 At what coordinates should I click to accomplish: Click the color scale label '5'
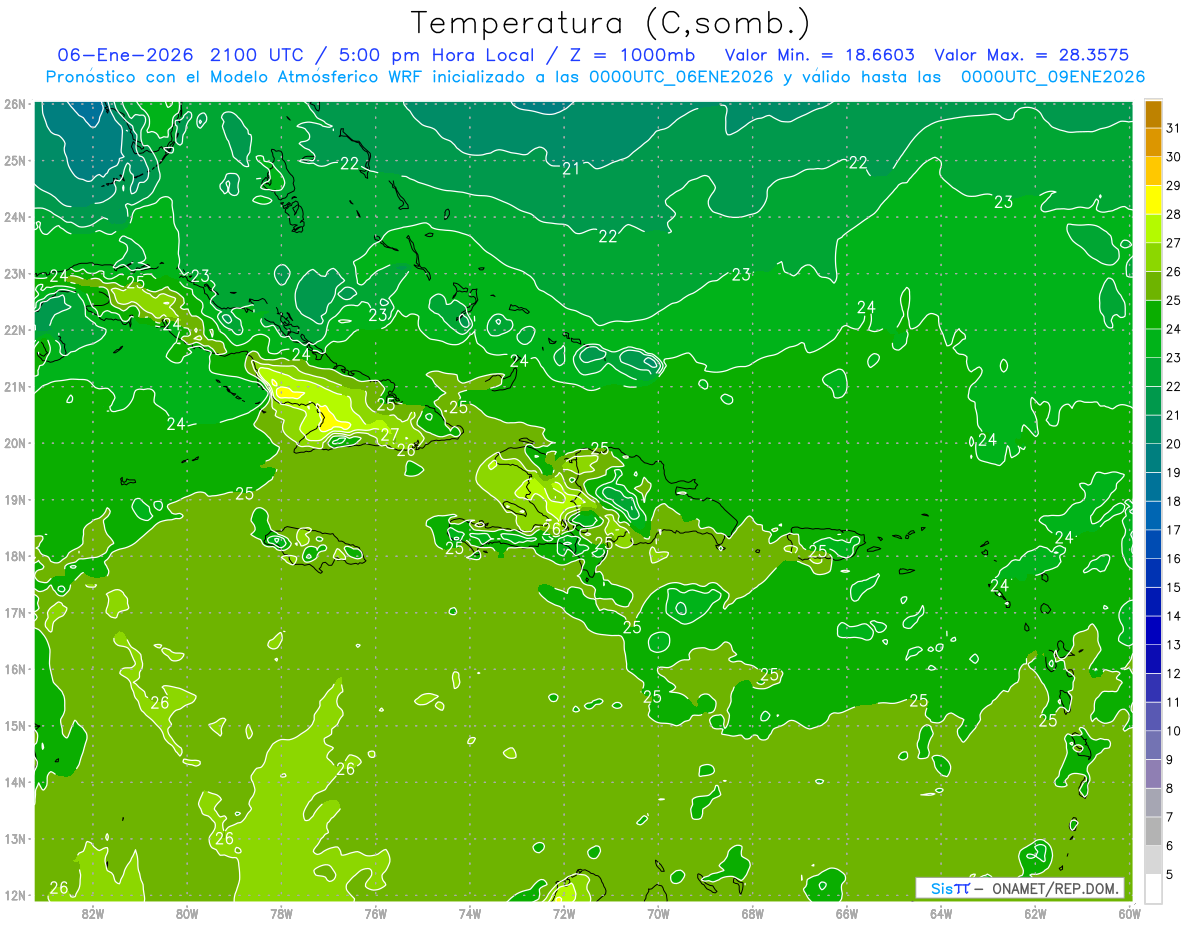coord(1171,874)
